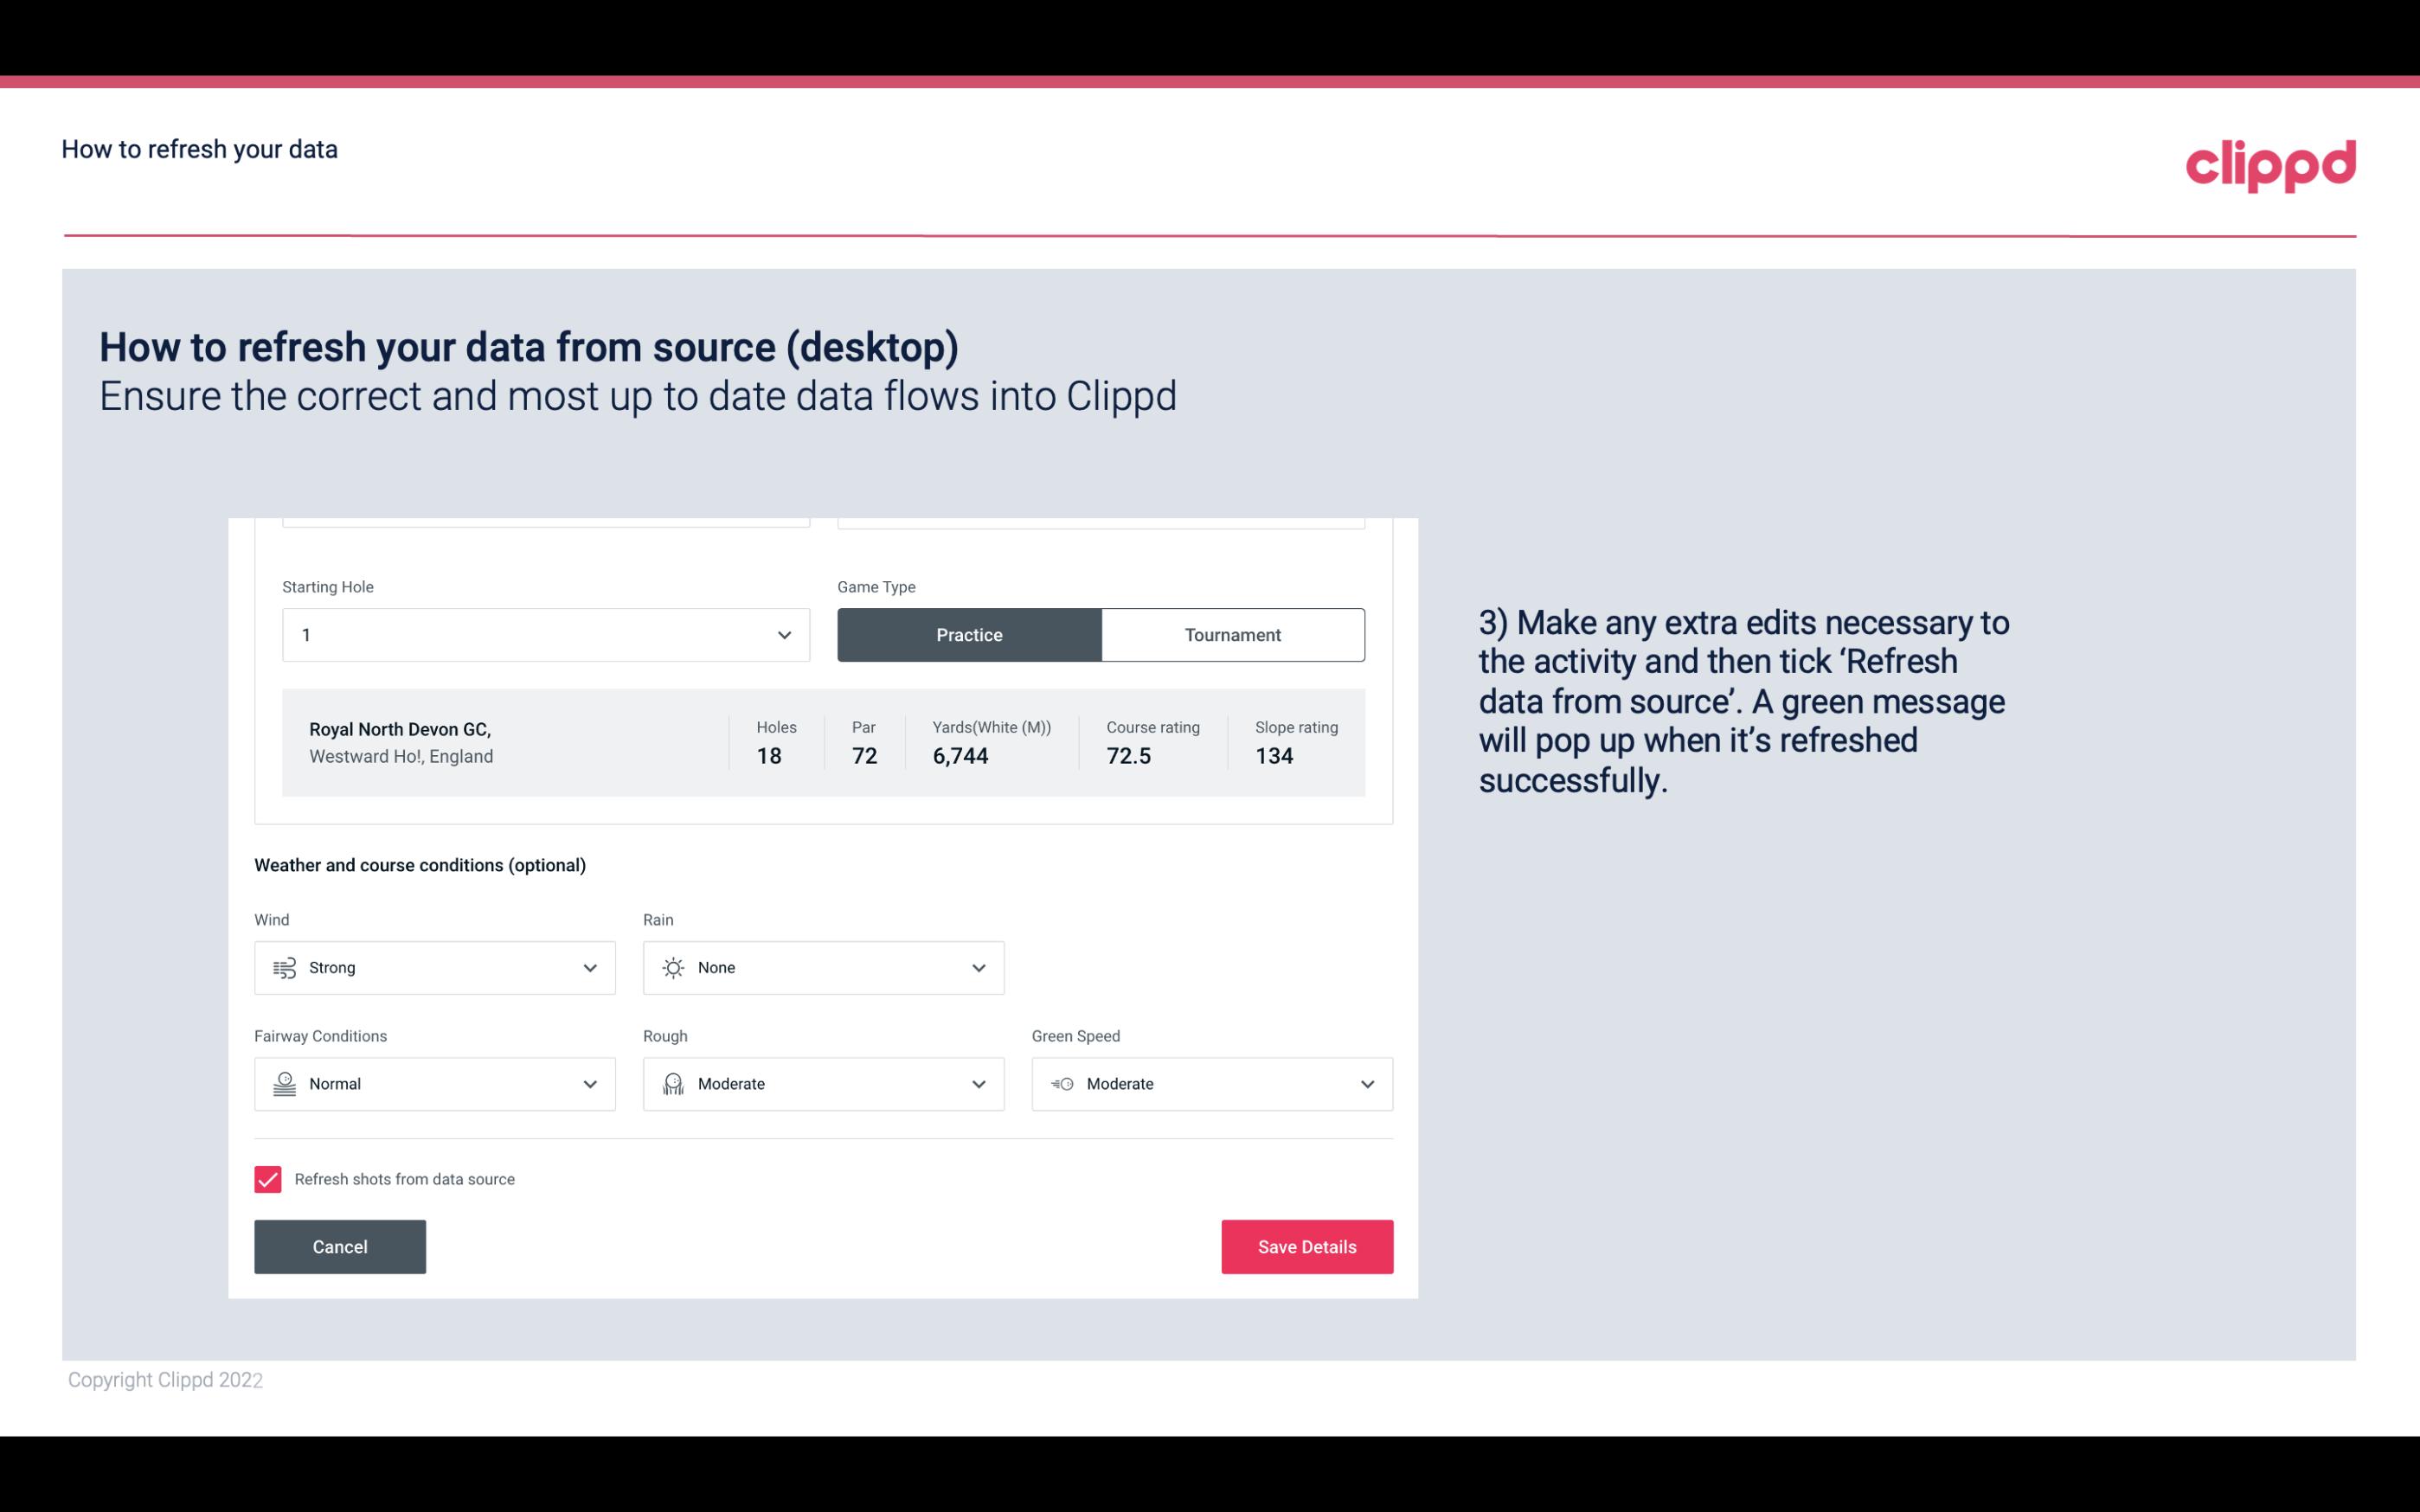Click the rain condition icon
2420x1512 pixels.
672,967
